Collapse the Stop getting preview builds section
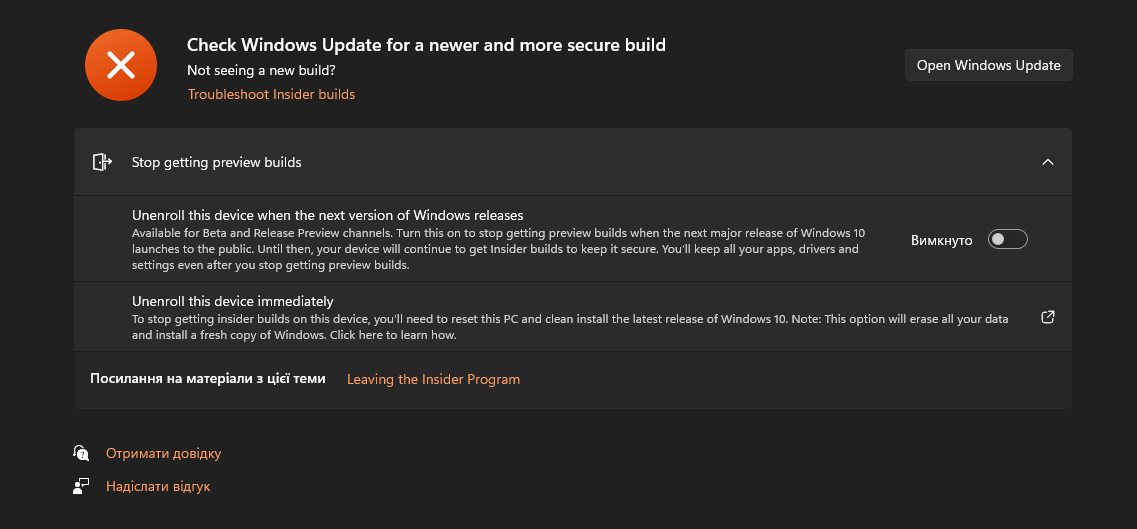Image resolution: width=1137 pixels, height=529 pixels. pos(1047,162)
